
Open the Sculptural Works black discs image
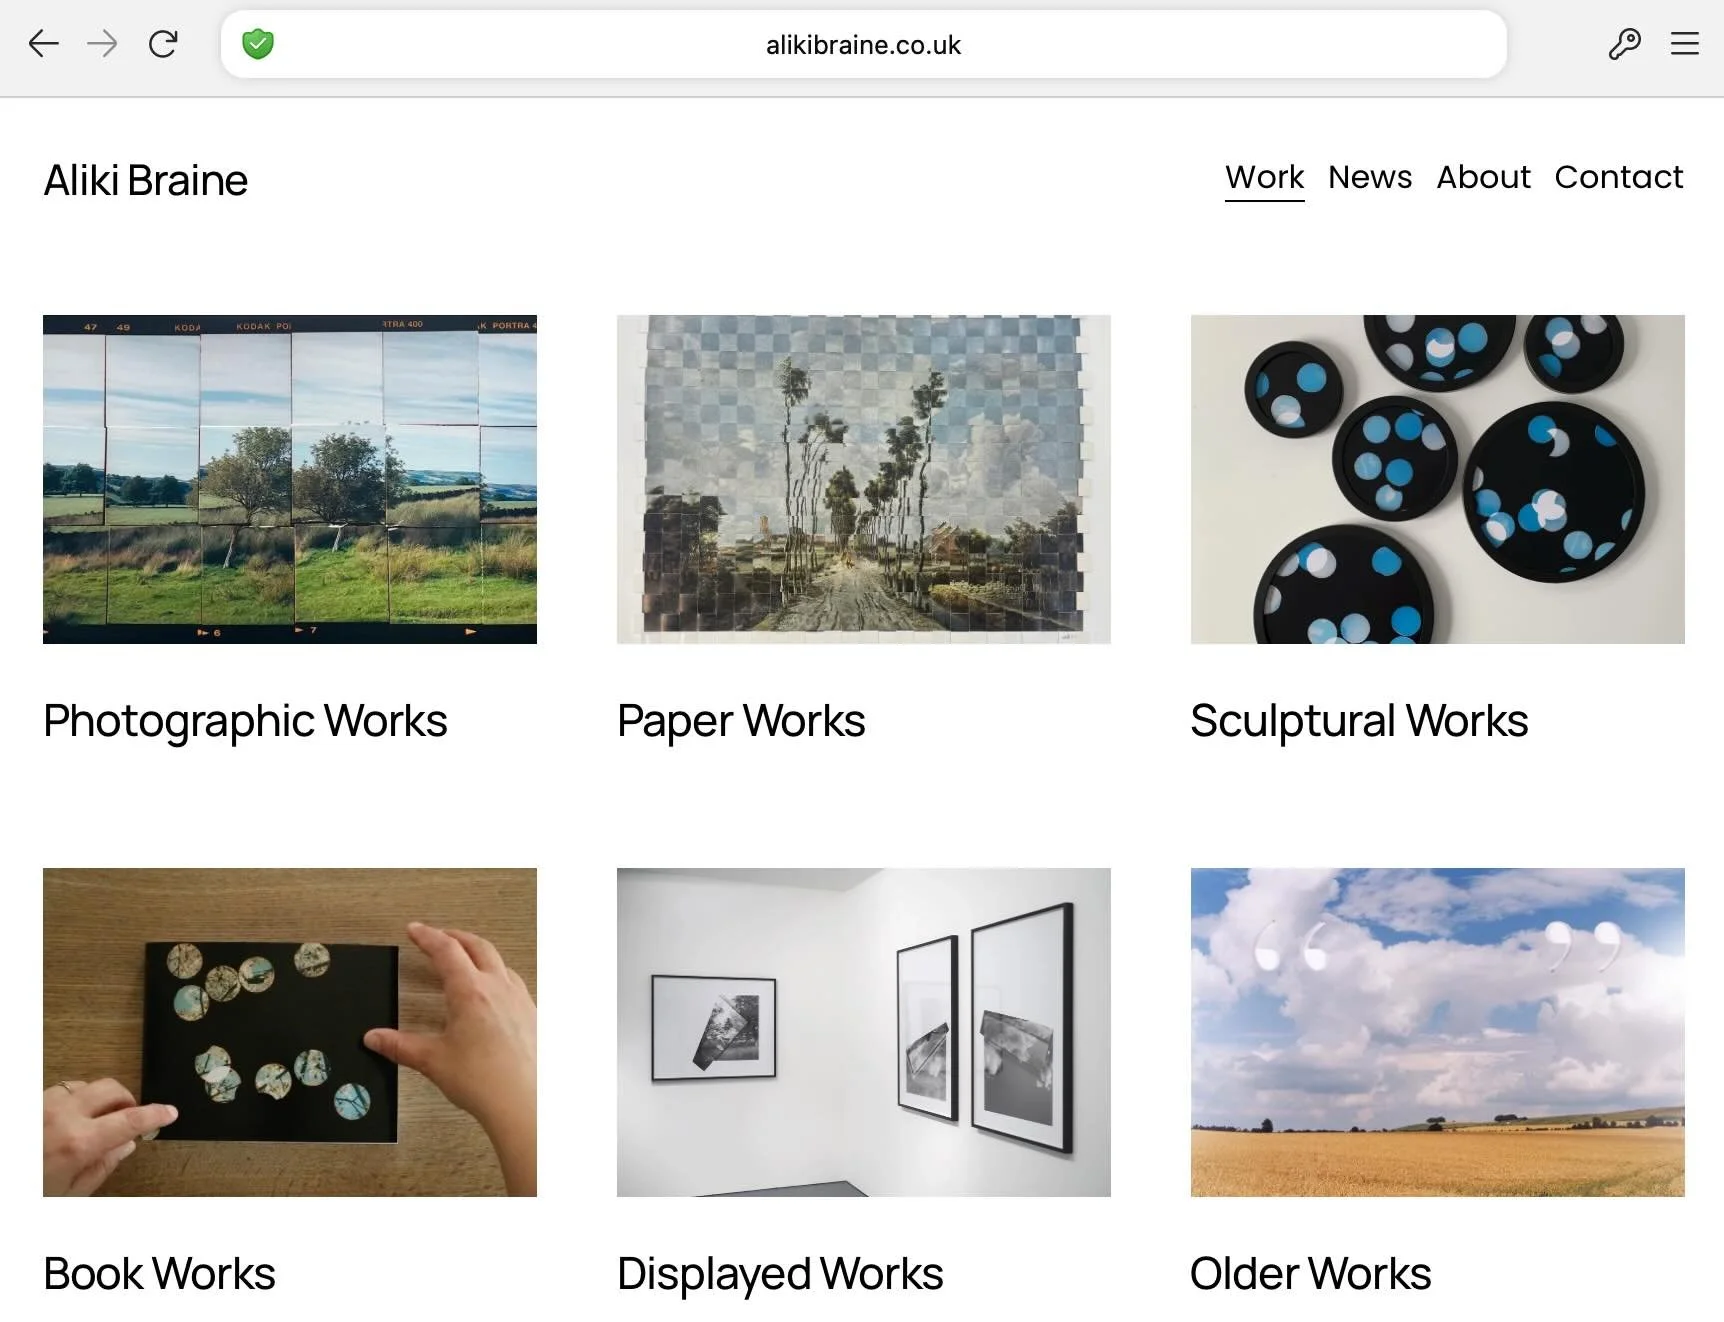point(1438,479)
